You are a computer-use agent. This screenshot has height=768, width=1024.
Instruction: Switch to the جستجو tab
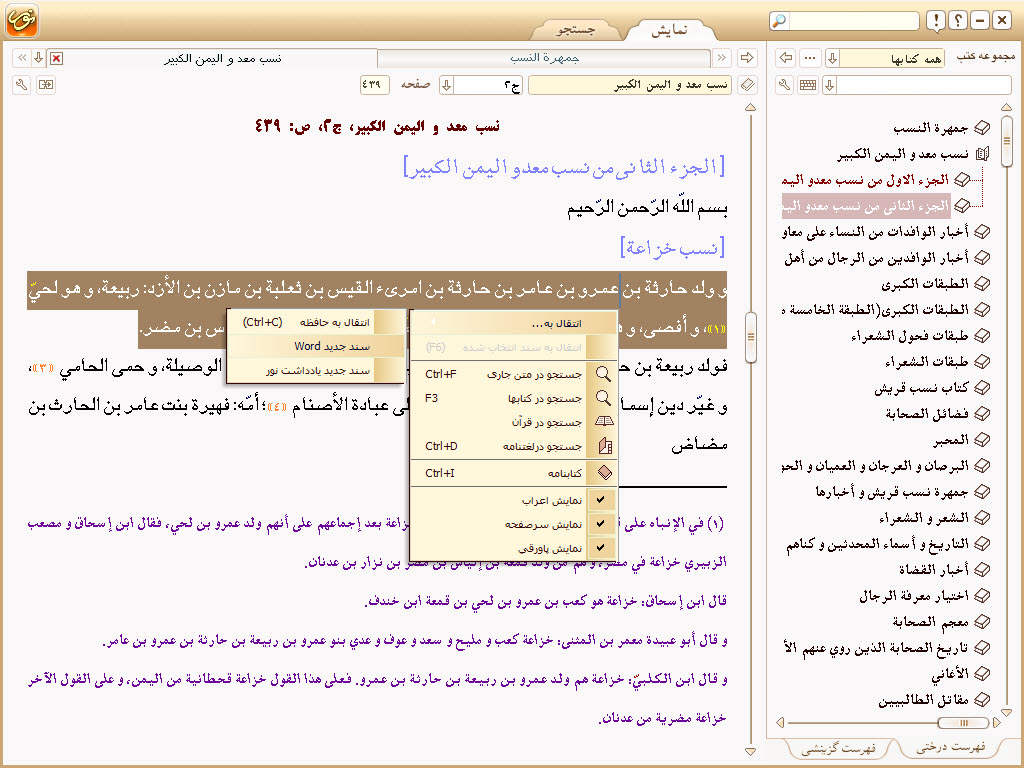[x=575, y=30]
